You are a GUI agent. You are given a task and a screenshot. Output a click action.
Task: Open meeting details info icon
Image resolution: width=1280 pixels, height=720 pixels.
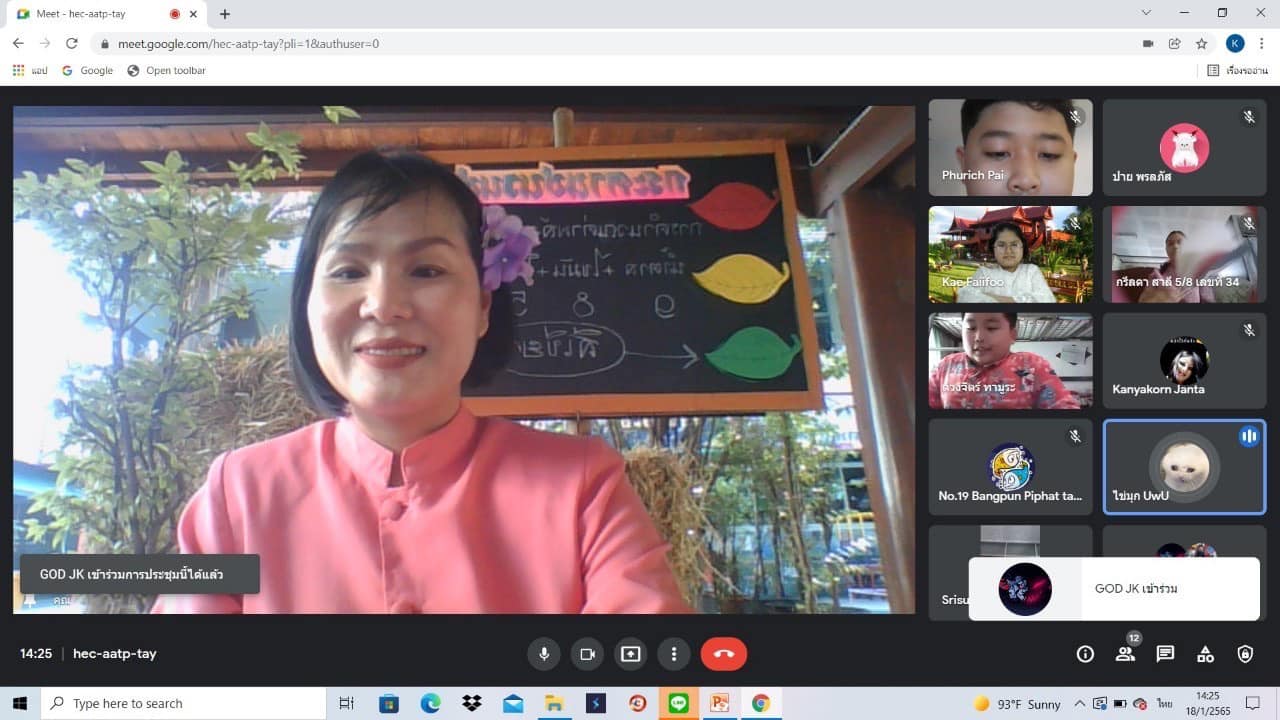(x=1085, y=654)
